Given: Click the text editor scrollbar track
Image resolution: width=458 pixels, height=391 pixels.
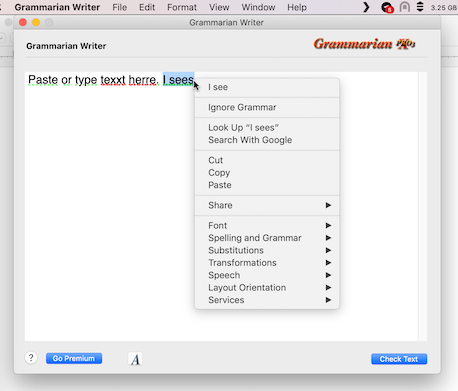Looking at the screenshot, I should tap(423, 206).
